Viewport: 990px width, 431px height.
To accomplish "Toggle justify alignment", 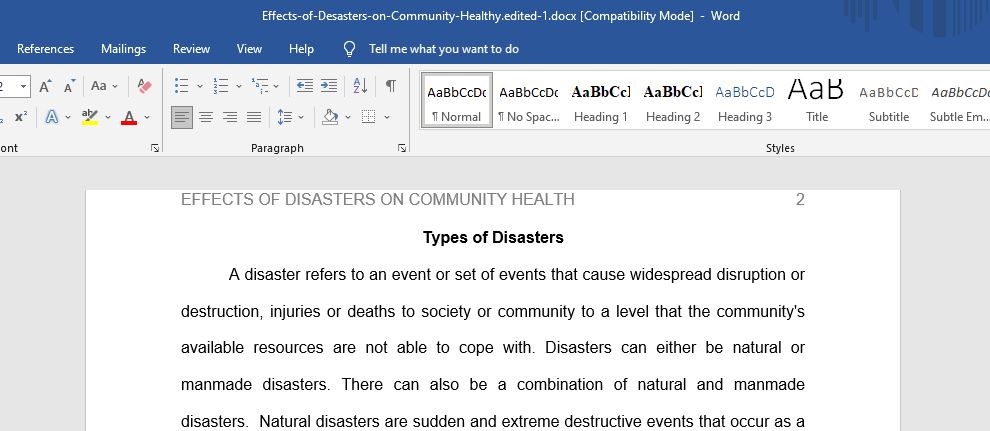I will pos(254,117).
